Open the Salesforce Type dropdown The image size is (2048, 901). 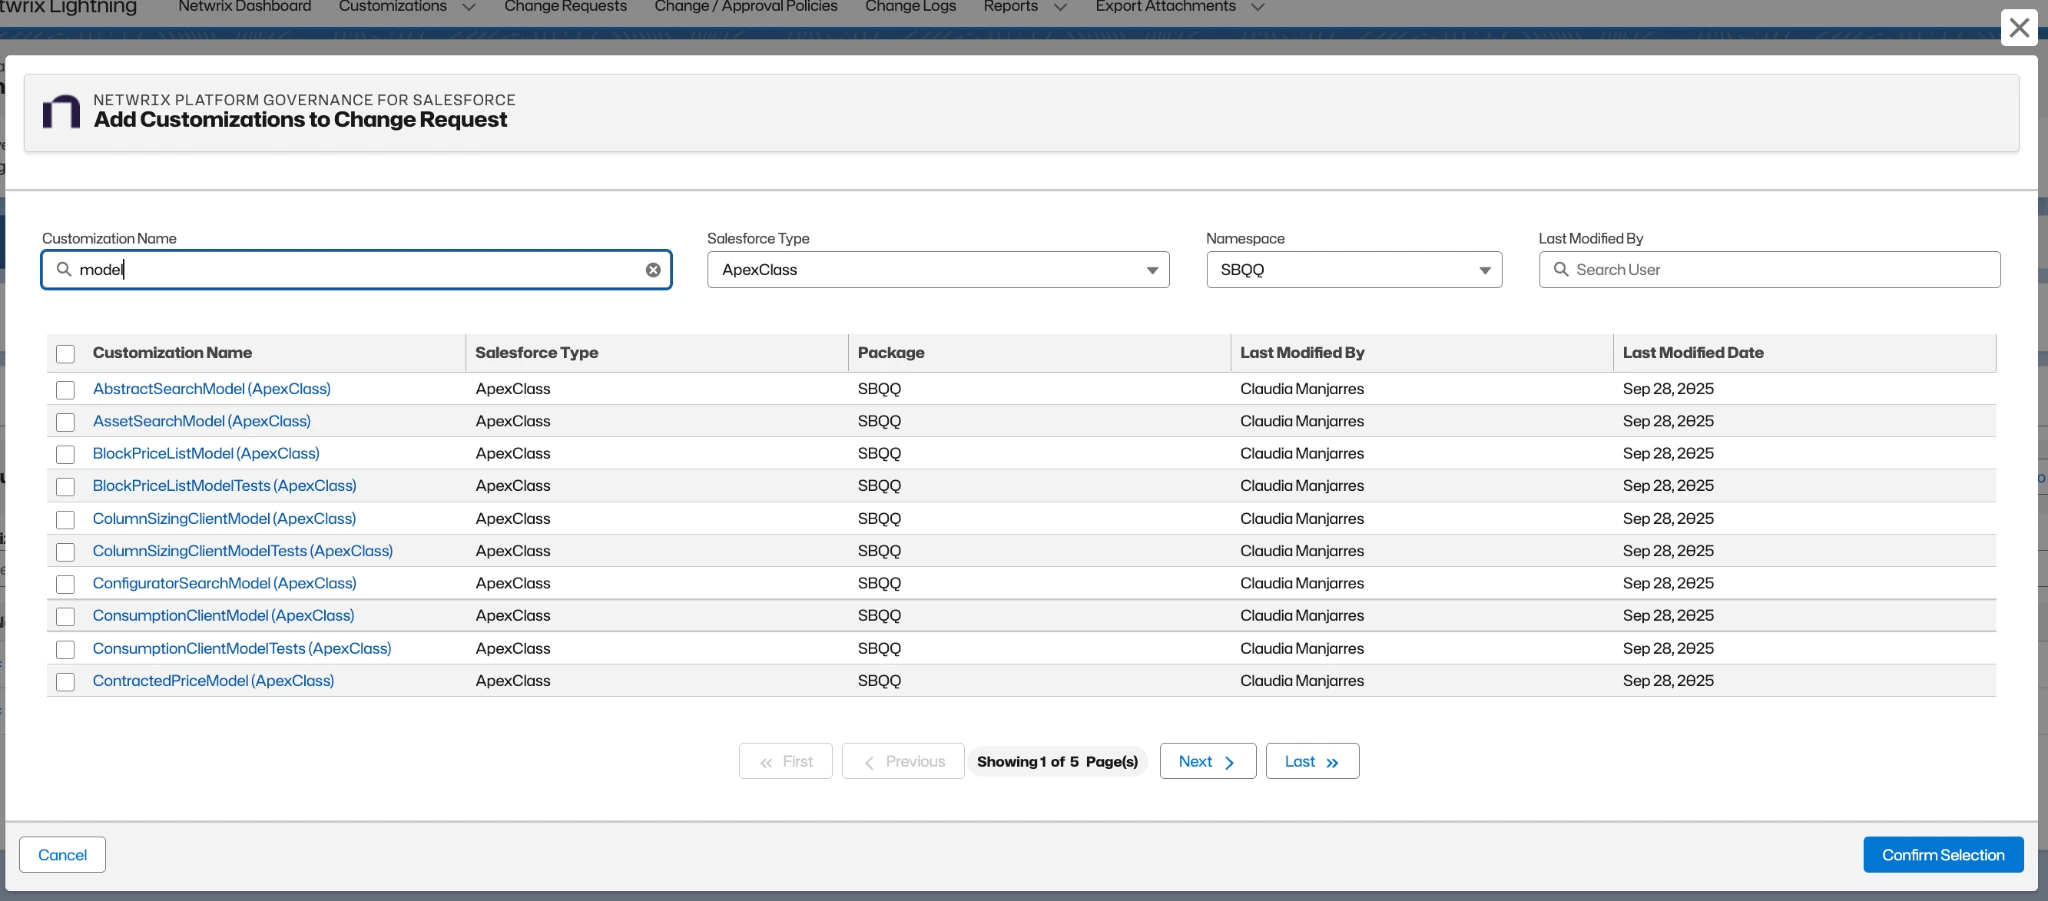[x=1151, y=270]
